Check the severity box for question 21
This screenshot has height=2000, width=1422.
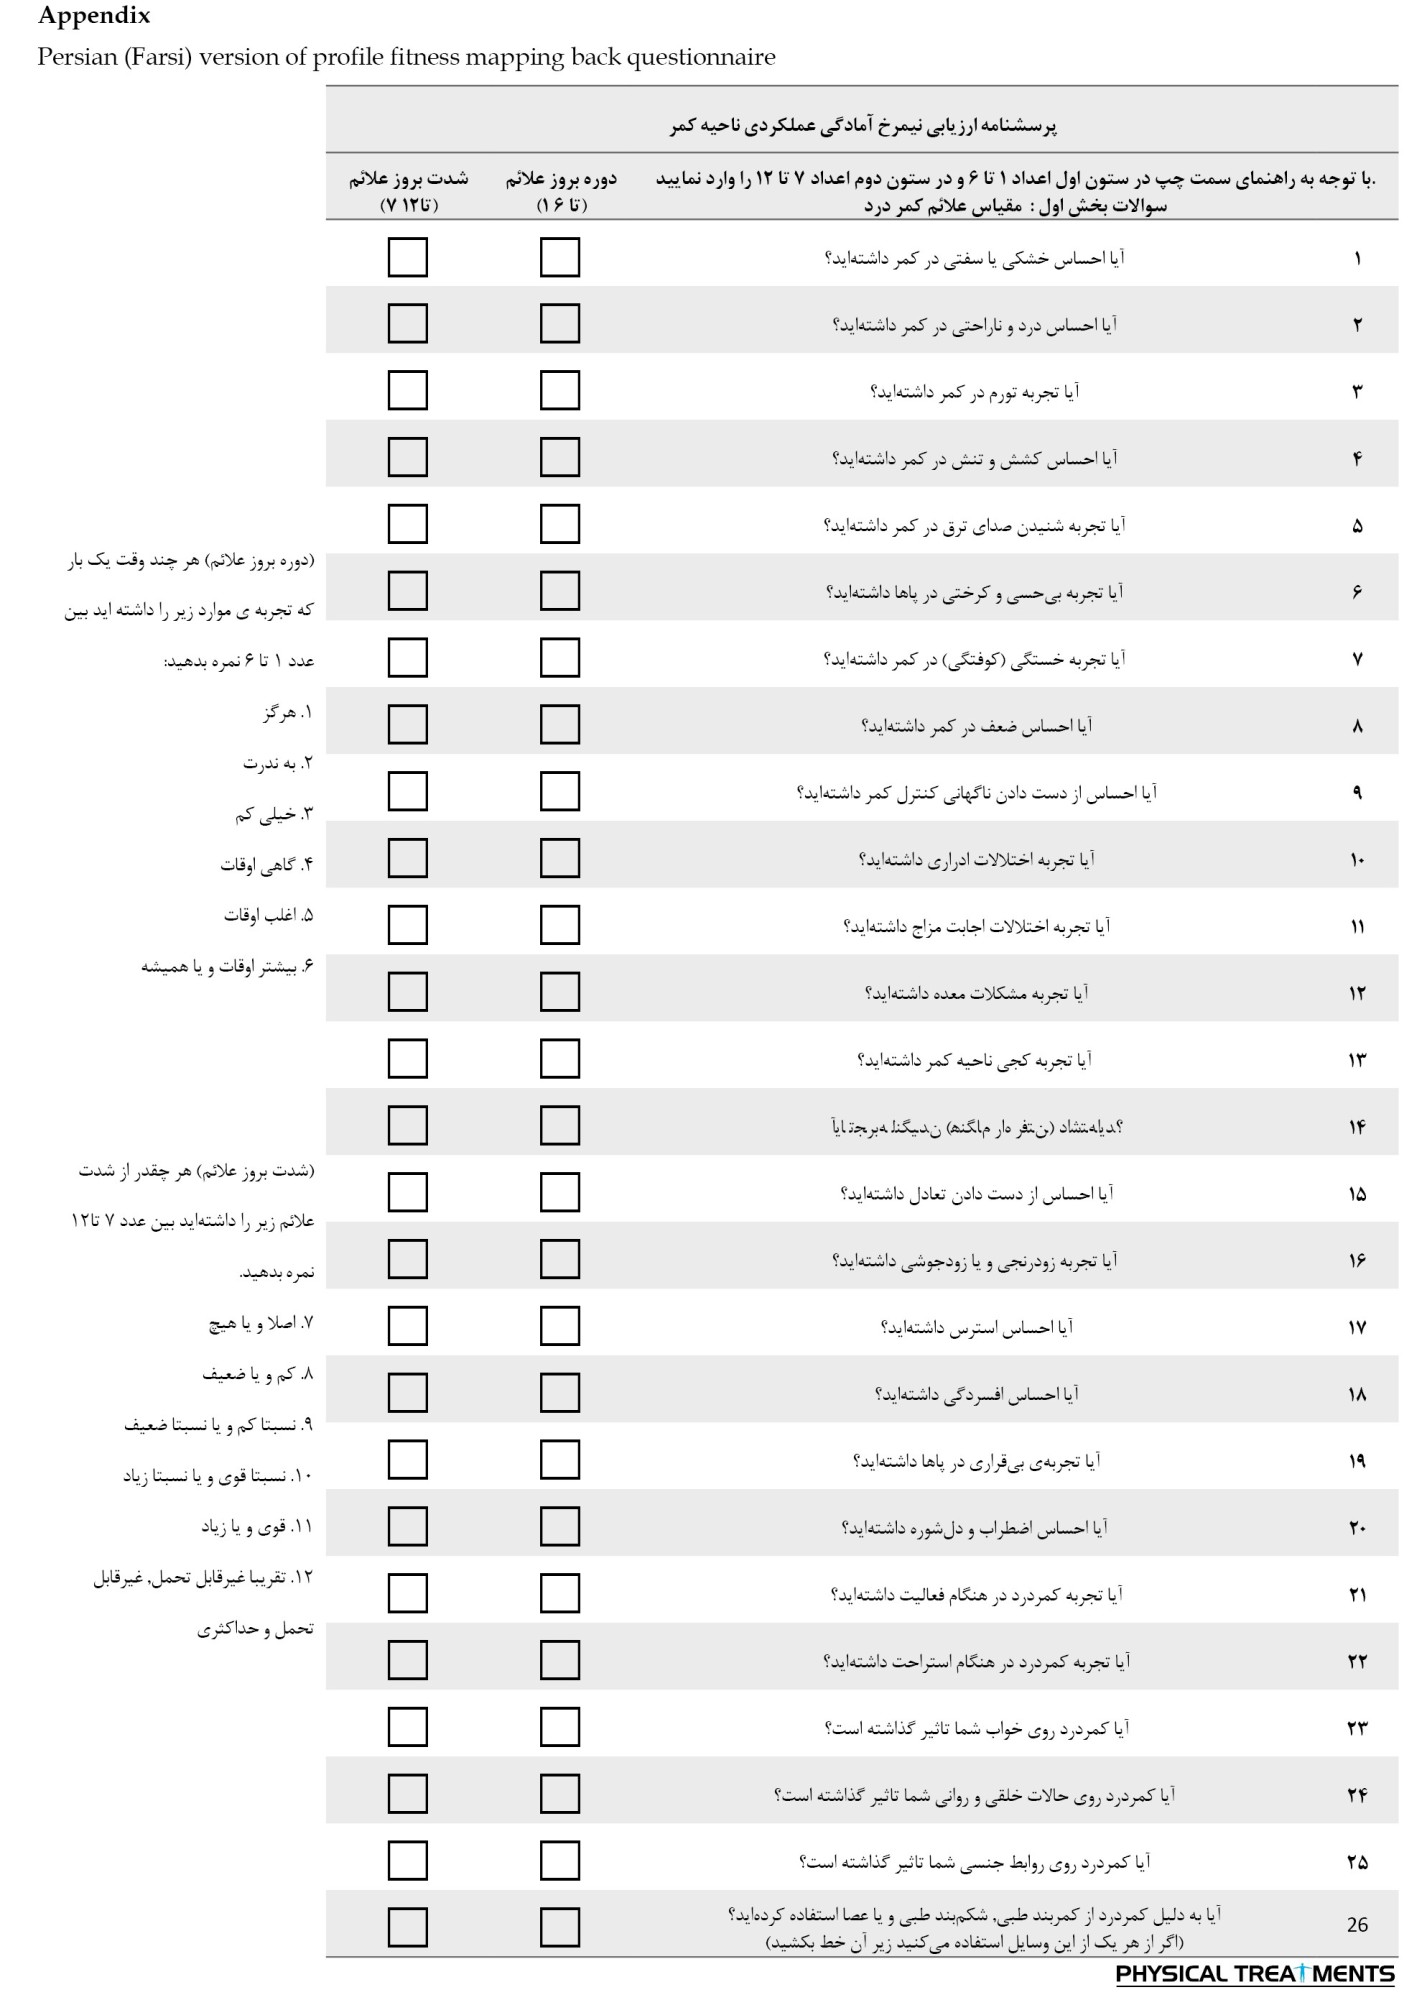pos(407,1593)
